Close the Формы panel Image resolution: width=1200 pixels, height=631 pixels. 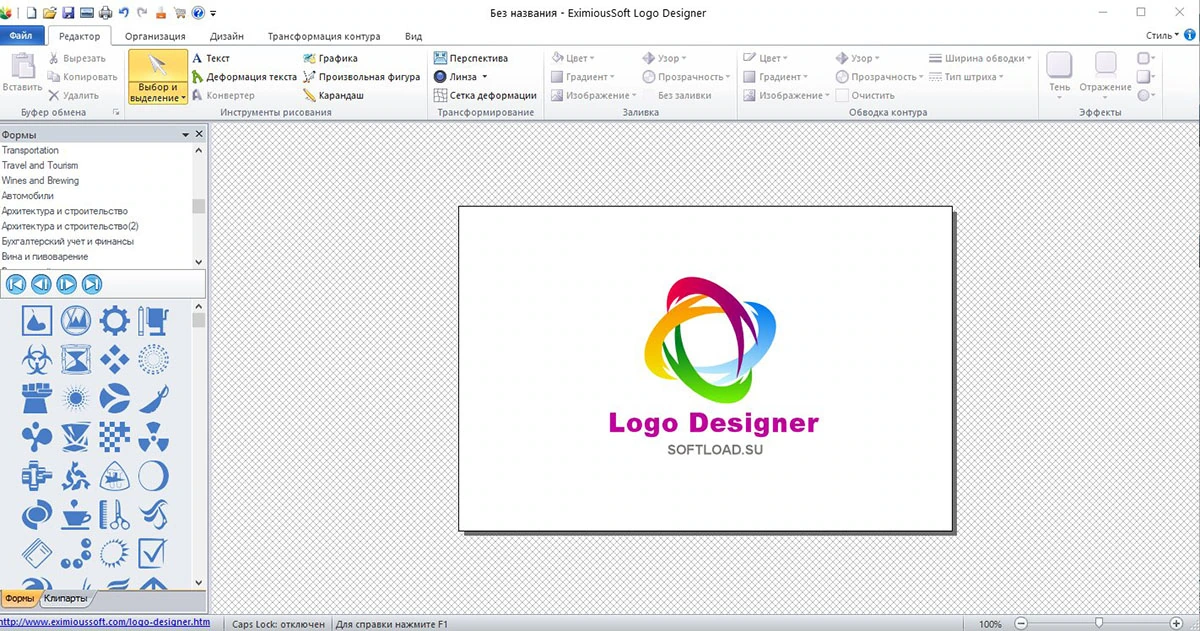pyautogui.click(x=199, y=134)
